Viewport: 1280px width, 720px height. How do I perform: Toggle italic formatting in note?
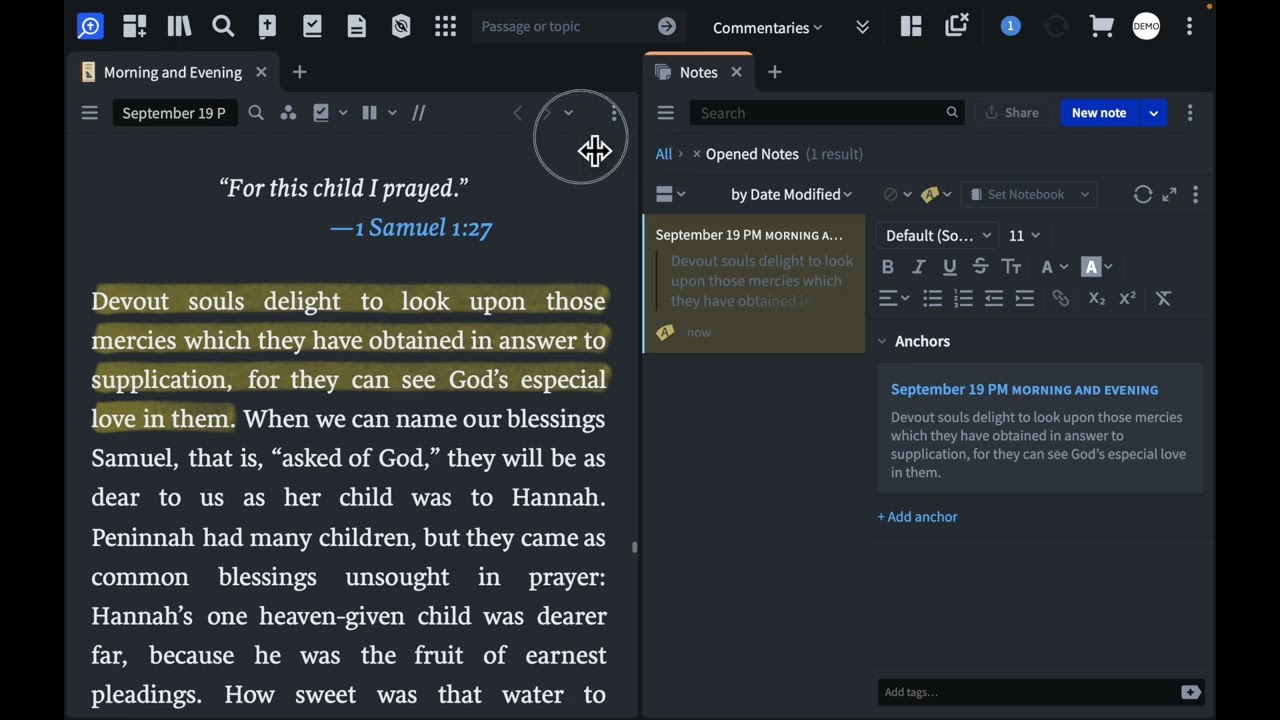pyautogui.click(x=918, y=267)
